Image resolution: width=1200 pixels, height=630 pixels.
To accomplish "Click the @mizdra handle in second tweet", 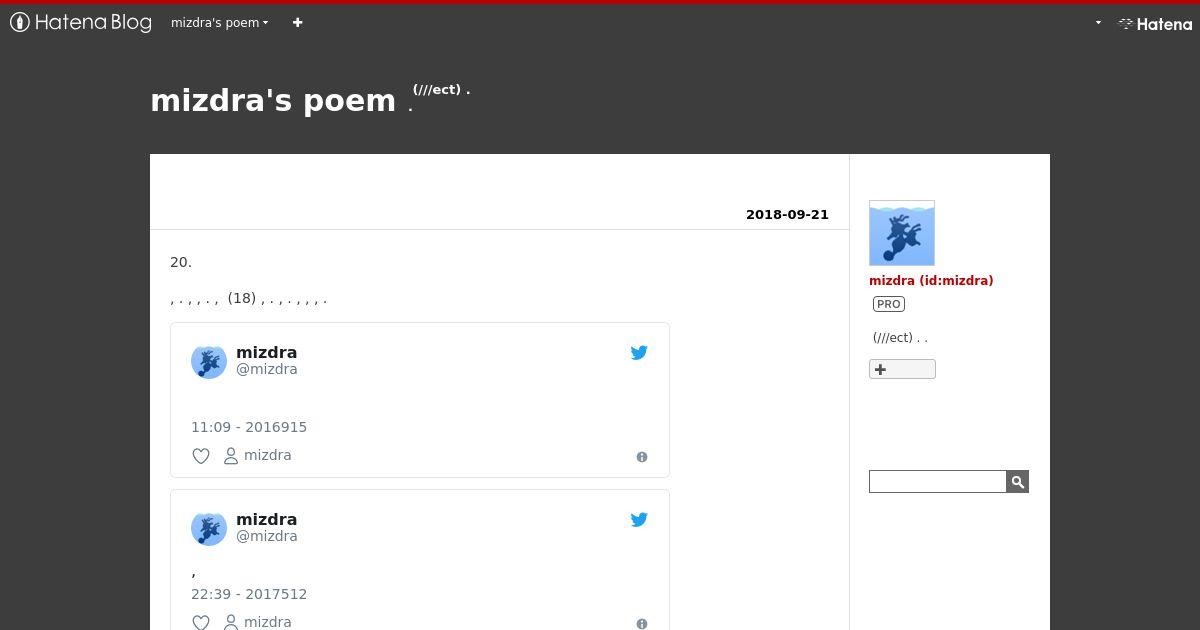I will [267, 536].
